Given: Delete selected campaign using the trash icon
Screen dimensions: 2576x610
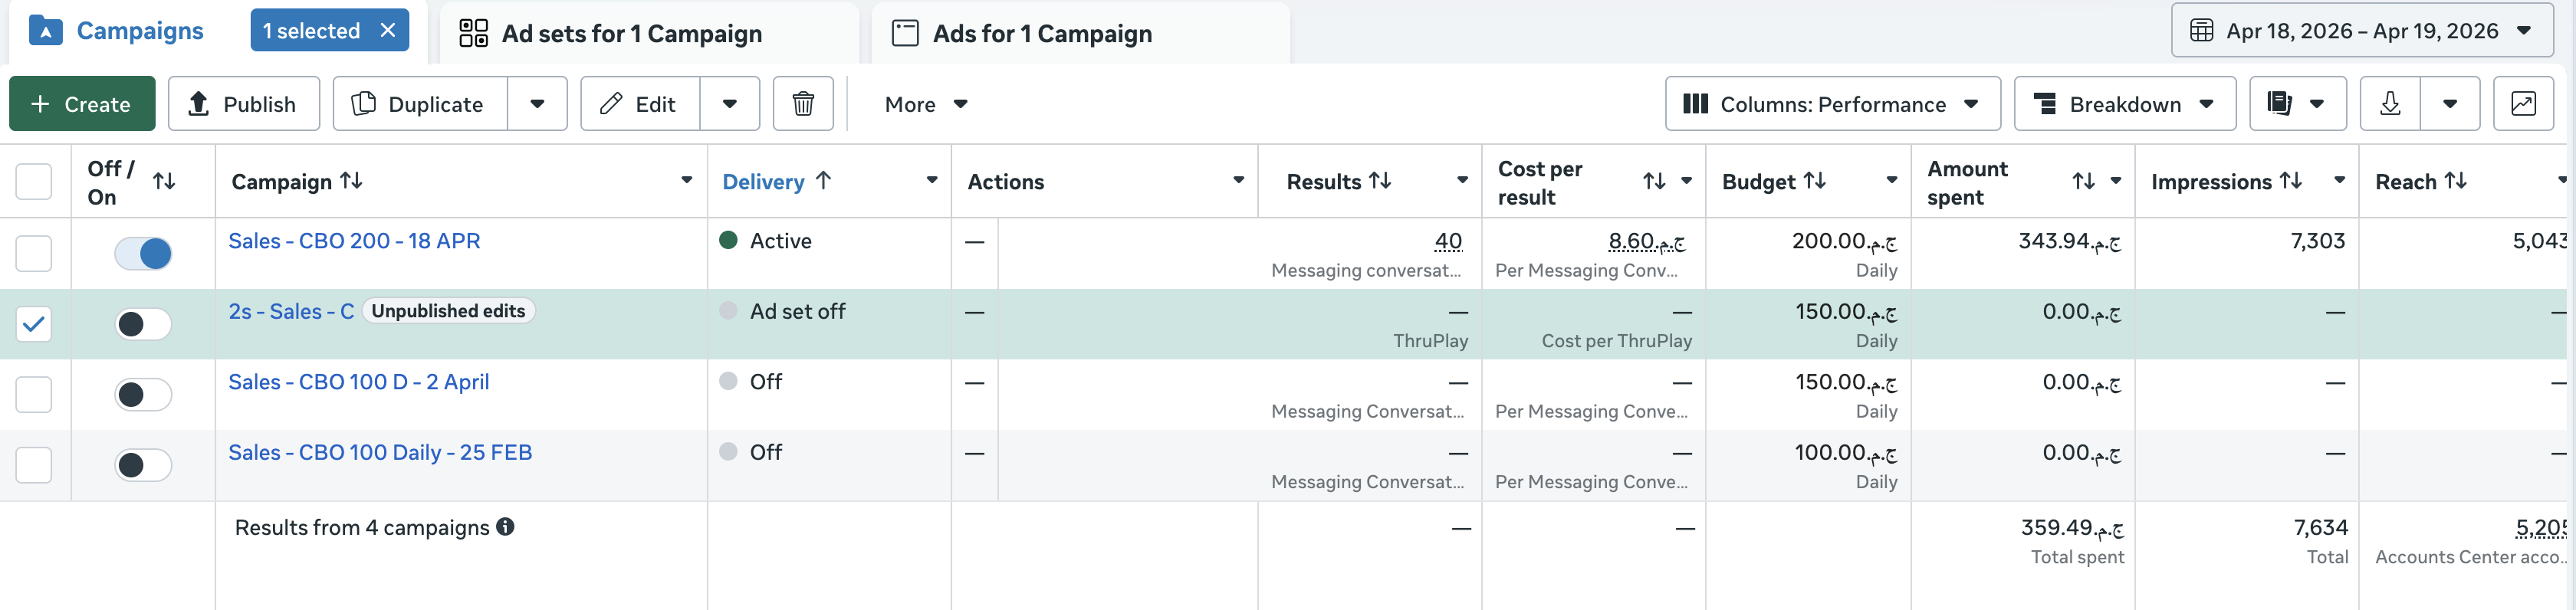Looking at the screenshot, I should click(802, 103).
